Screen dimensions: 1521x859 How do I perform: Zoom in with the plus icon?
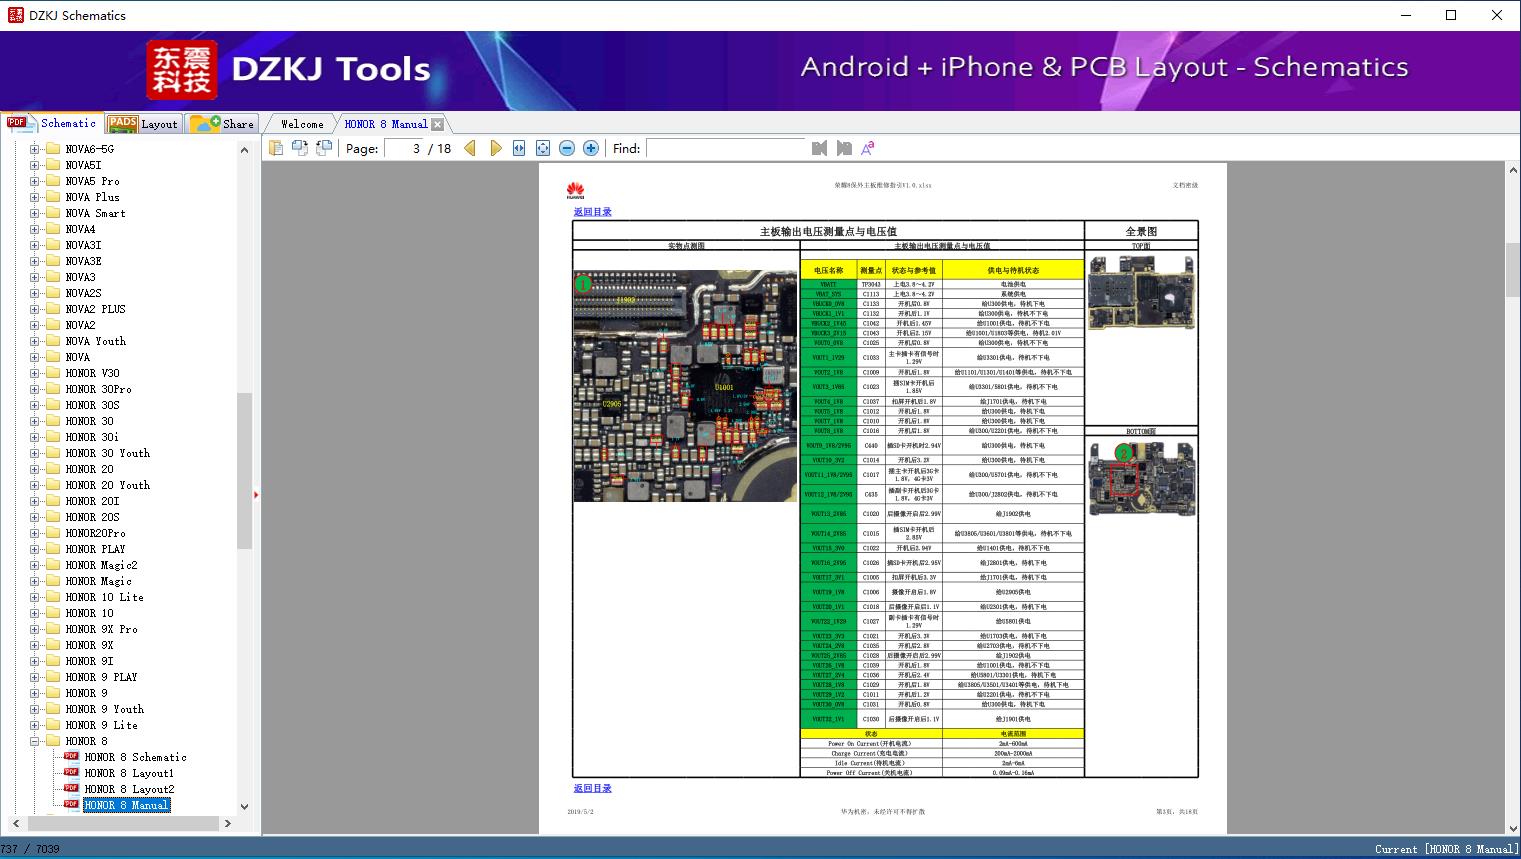591,148
